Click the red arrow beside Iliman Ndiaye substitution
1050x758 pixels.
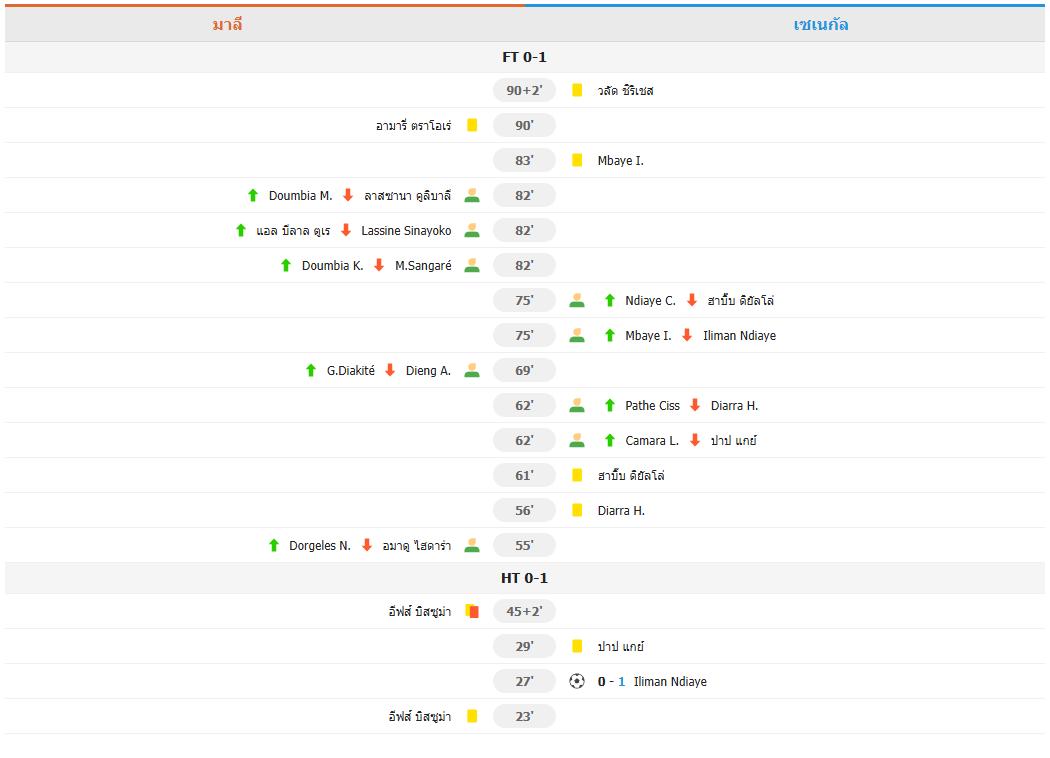686,335
